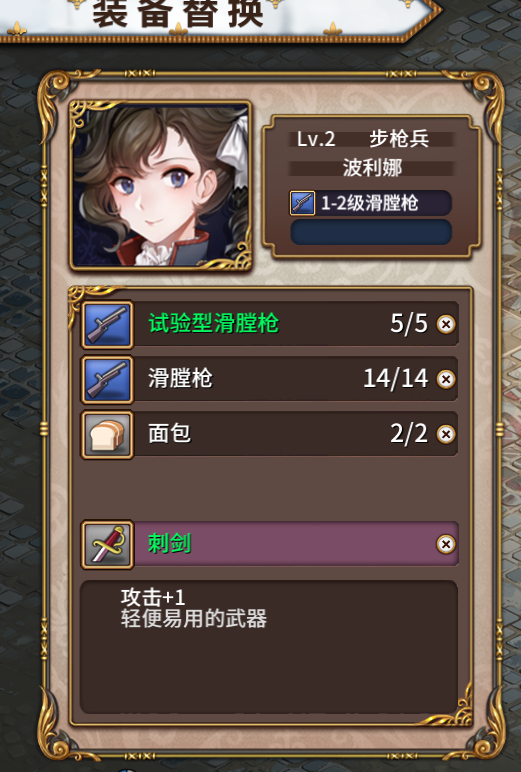Unequip 刺剑 via its X button
Screen dimensions: 521x772
(x=446, y=544)
